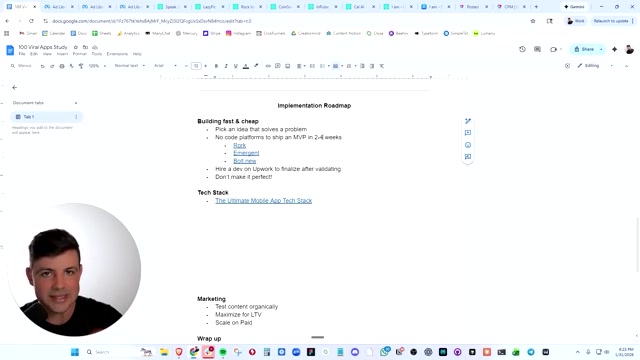Click the print icon in toolbar
The image size is (640, 360).
[x=62, y=66]
